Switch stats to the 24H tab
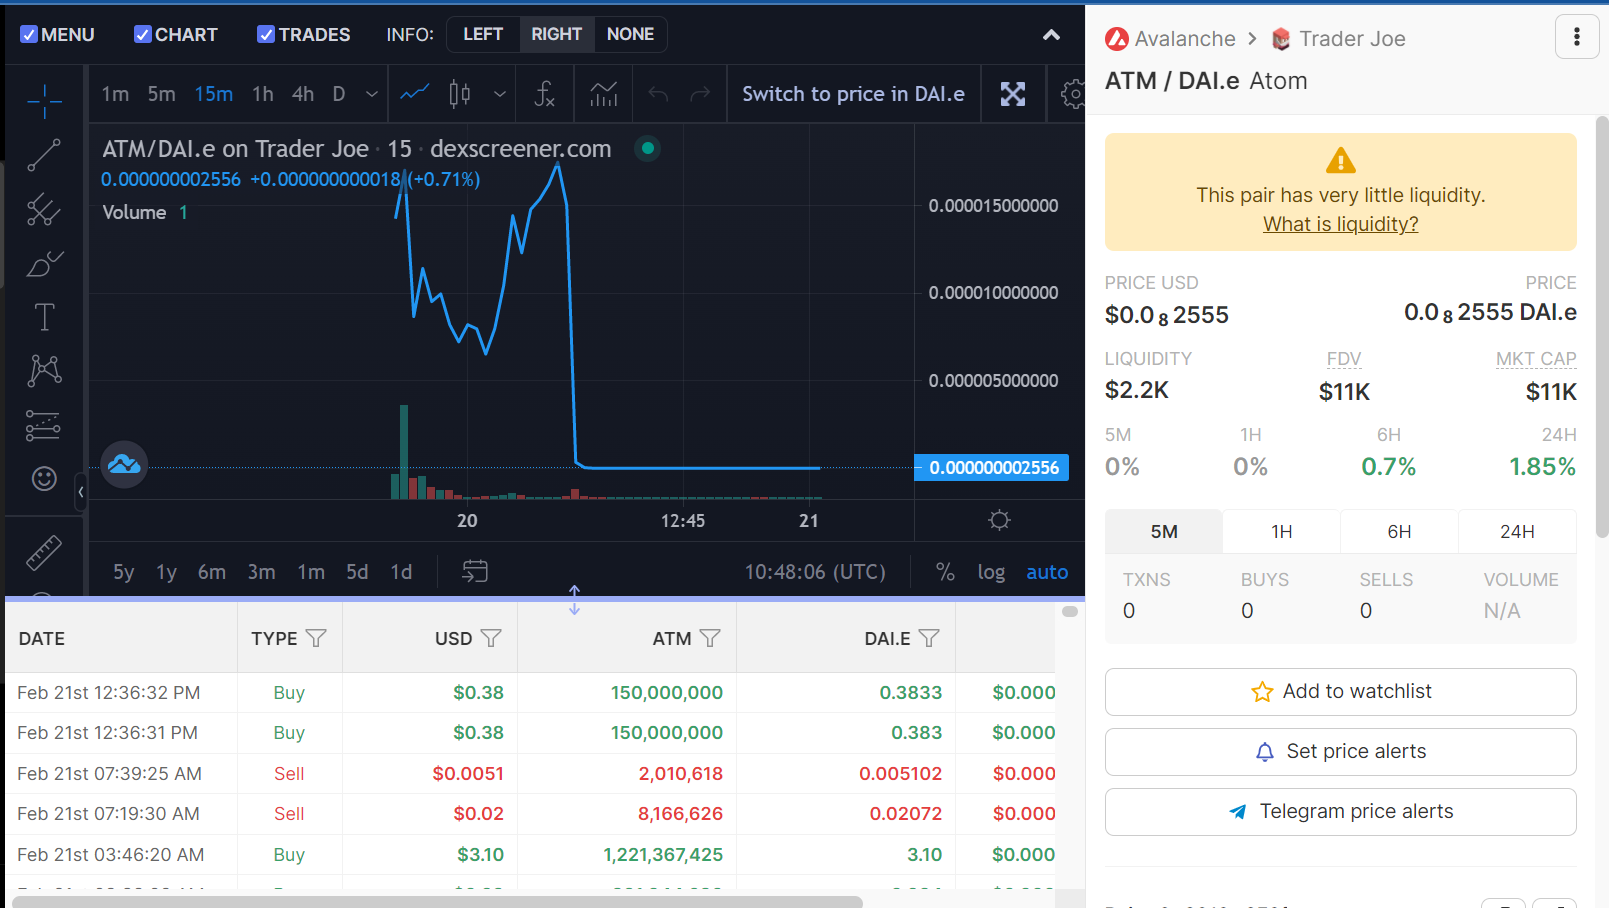The height and width of the screenshot is (908, 1609). pyautogui.click(x=1517, y=532)
